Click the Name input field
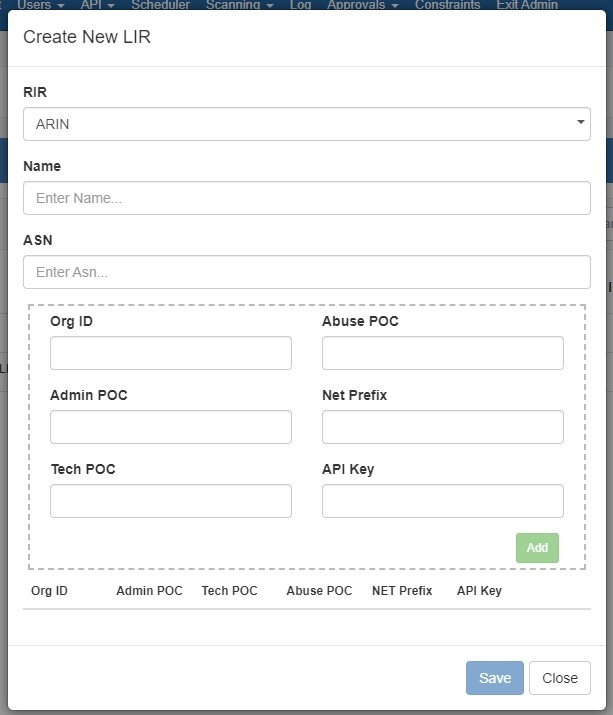Viewport: 613px width, 715px height. (x=306, y=198)
